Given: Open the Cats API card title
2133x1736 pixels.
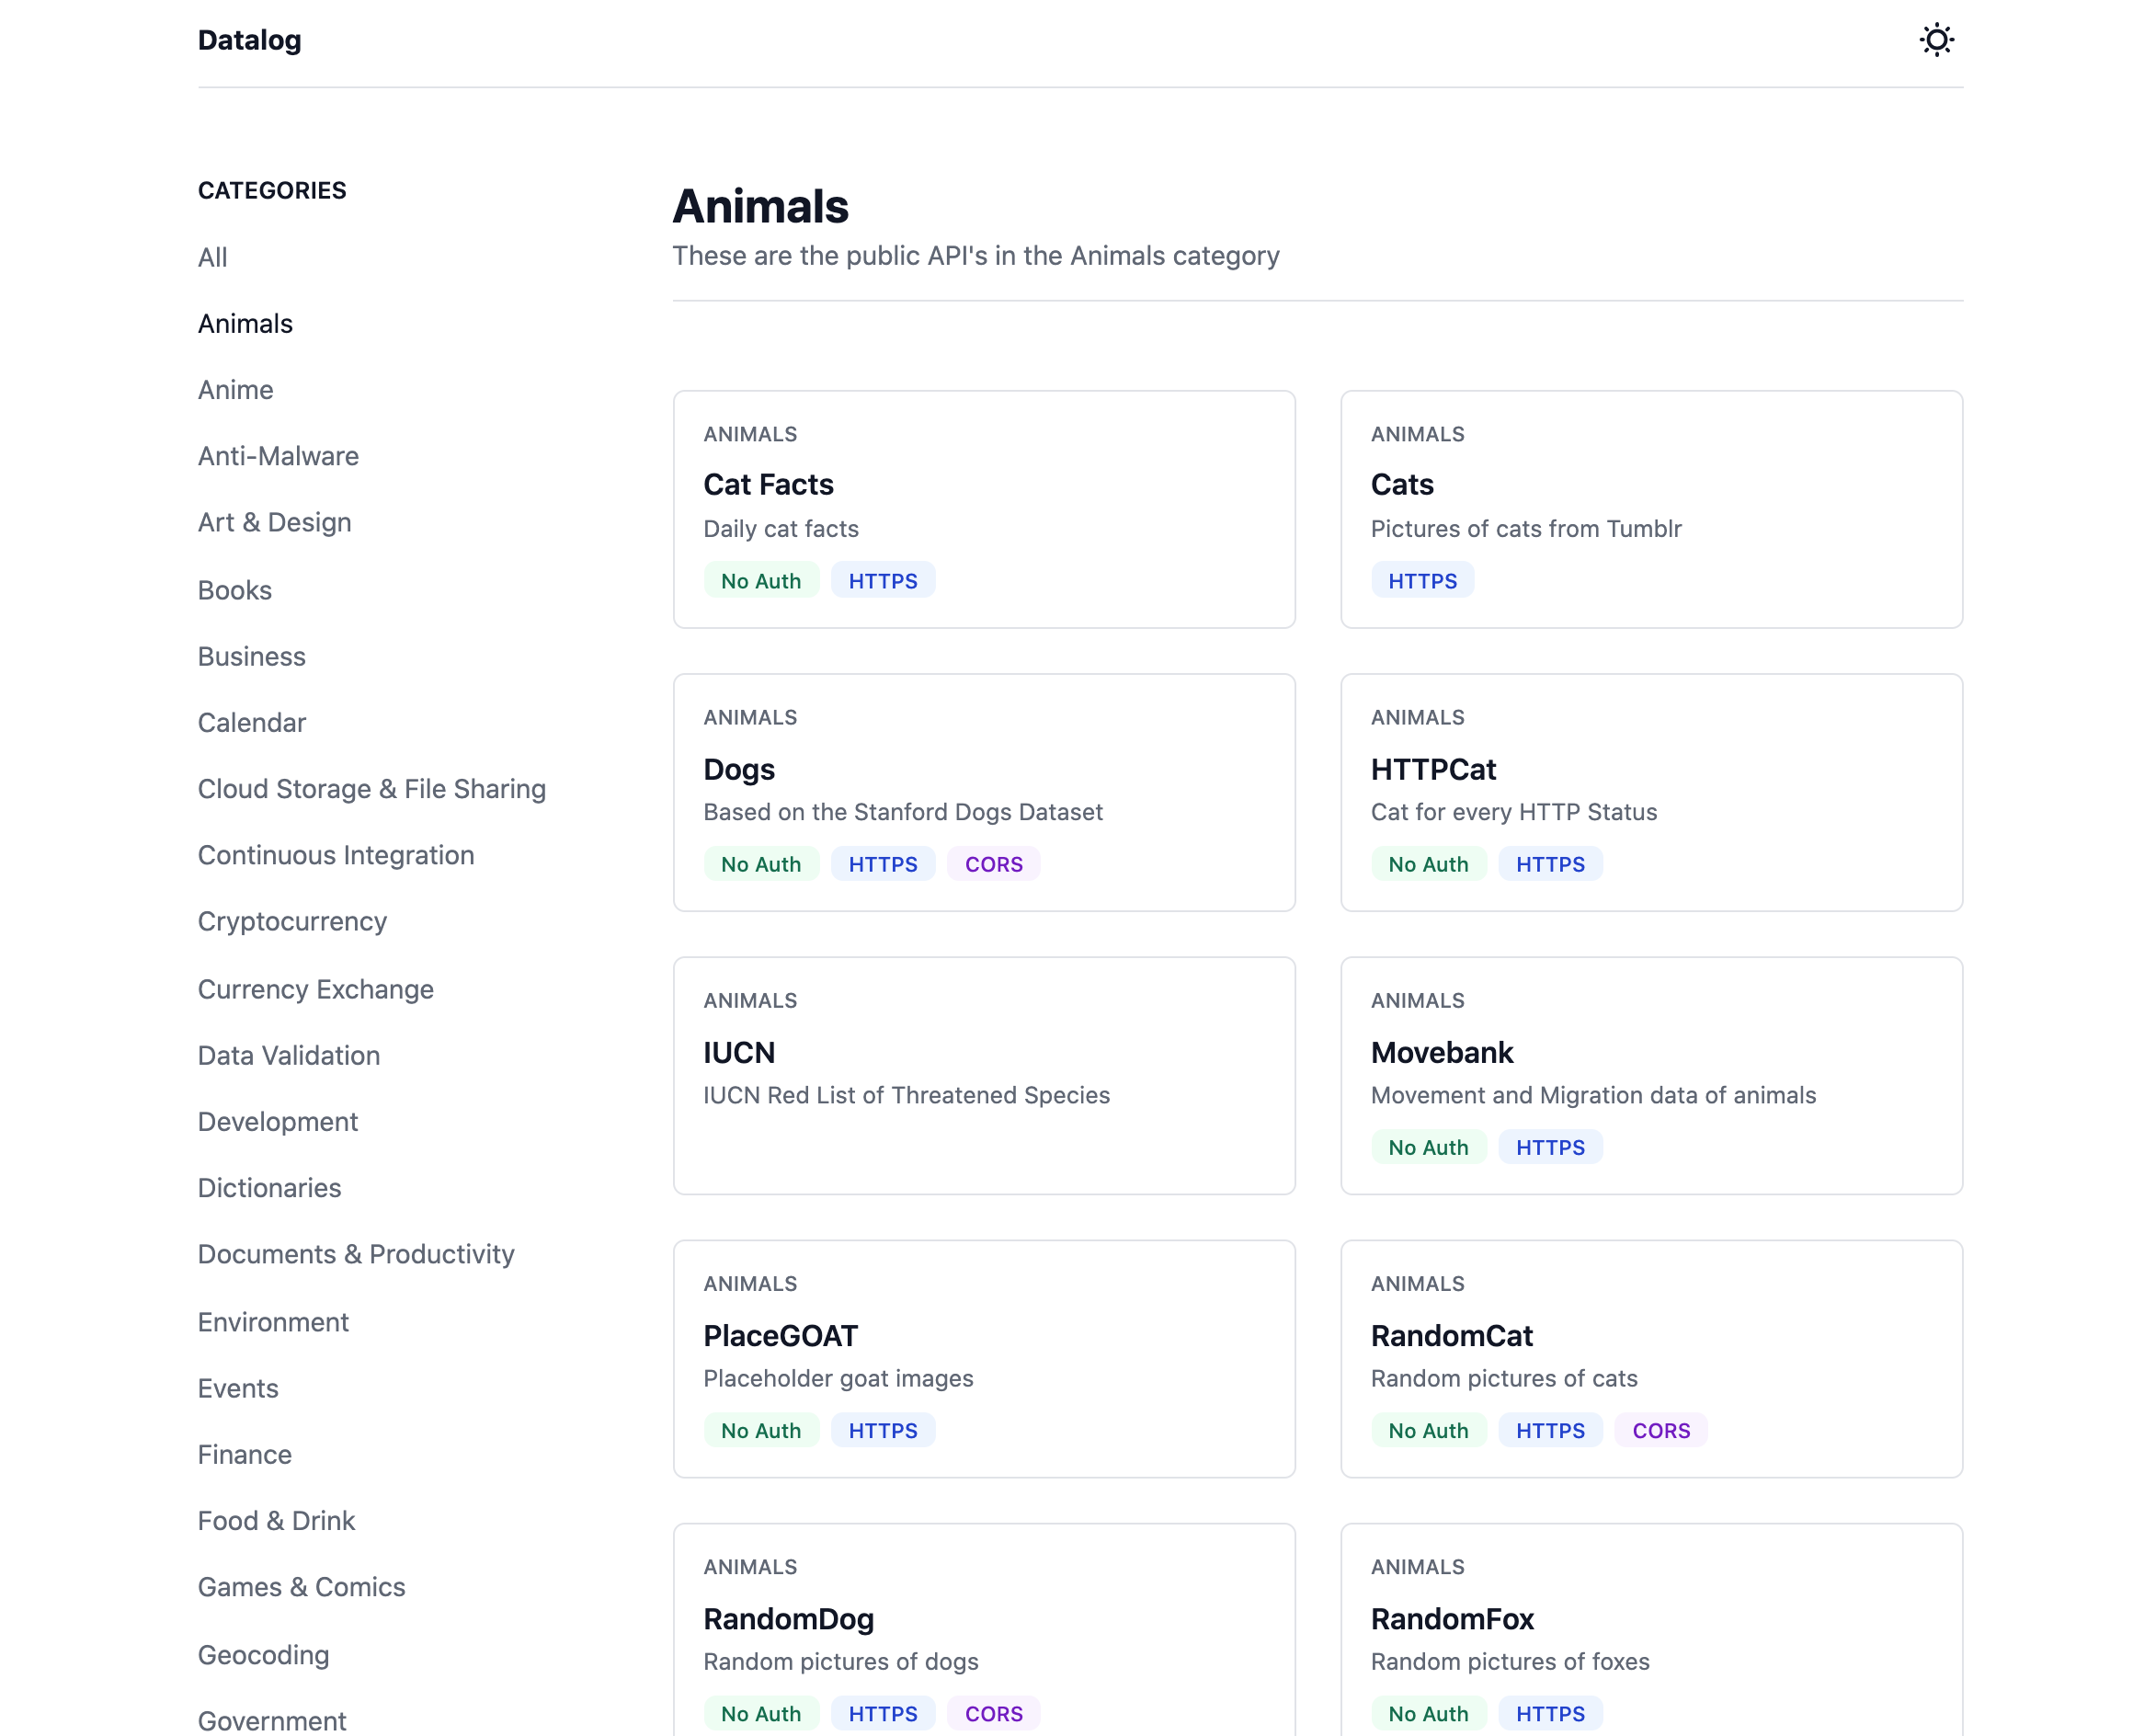Looking at the screenshot, I should [x=1401, y=485].
